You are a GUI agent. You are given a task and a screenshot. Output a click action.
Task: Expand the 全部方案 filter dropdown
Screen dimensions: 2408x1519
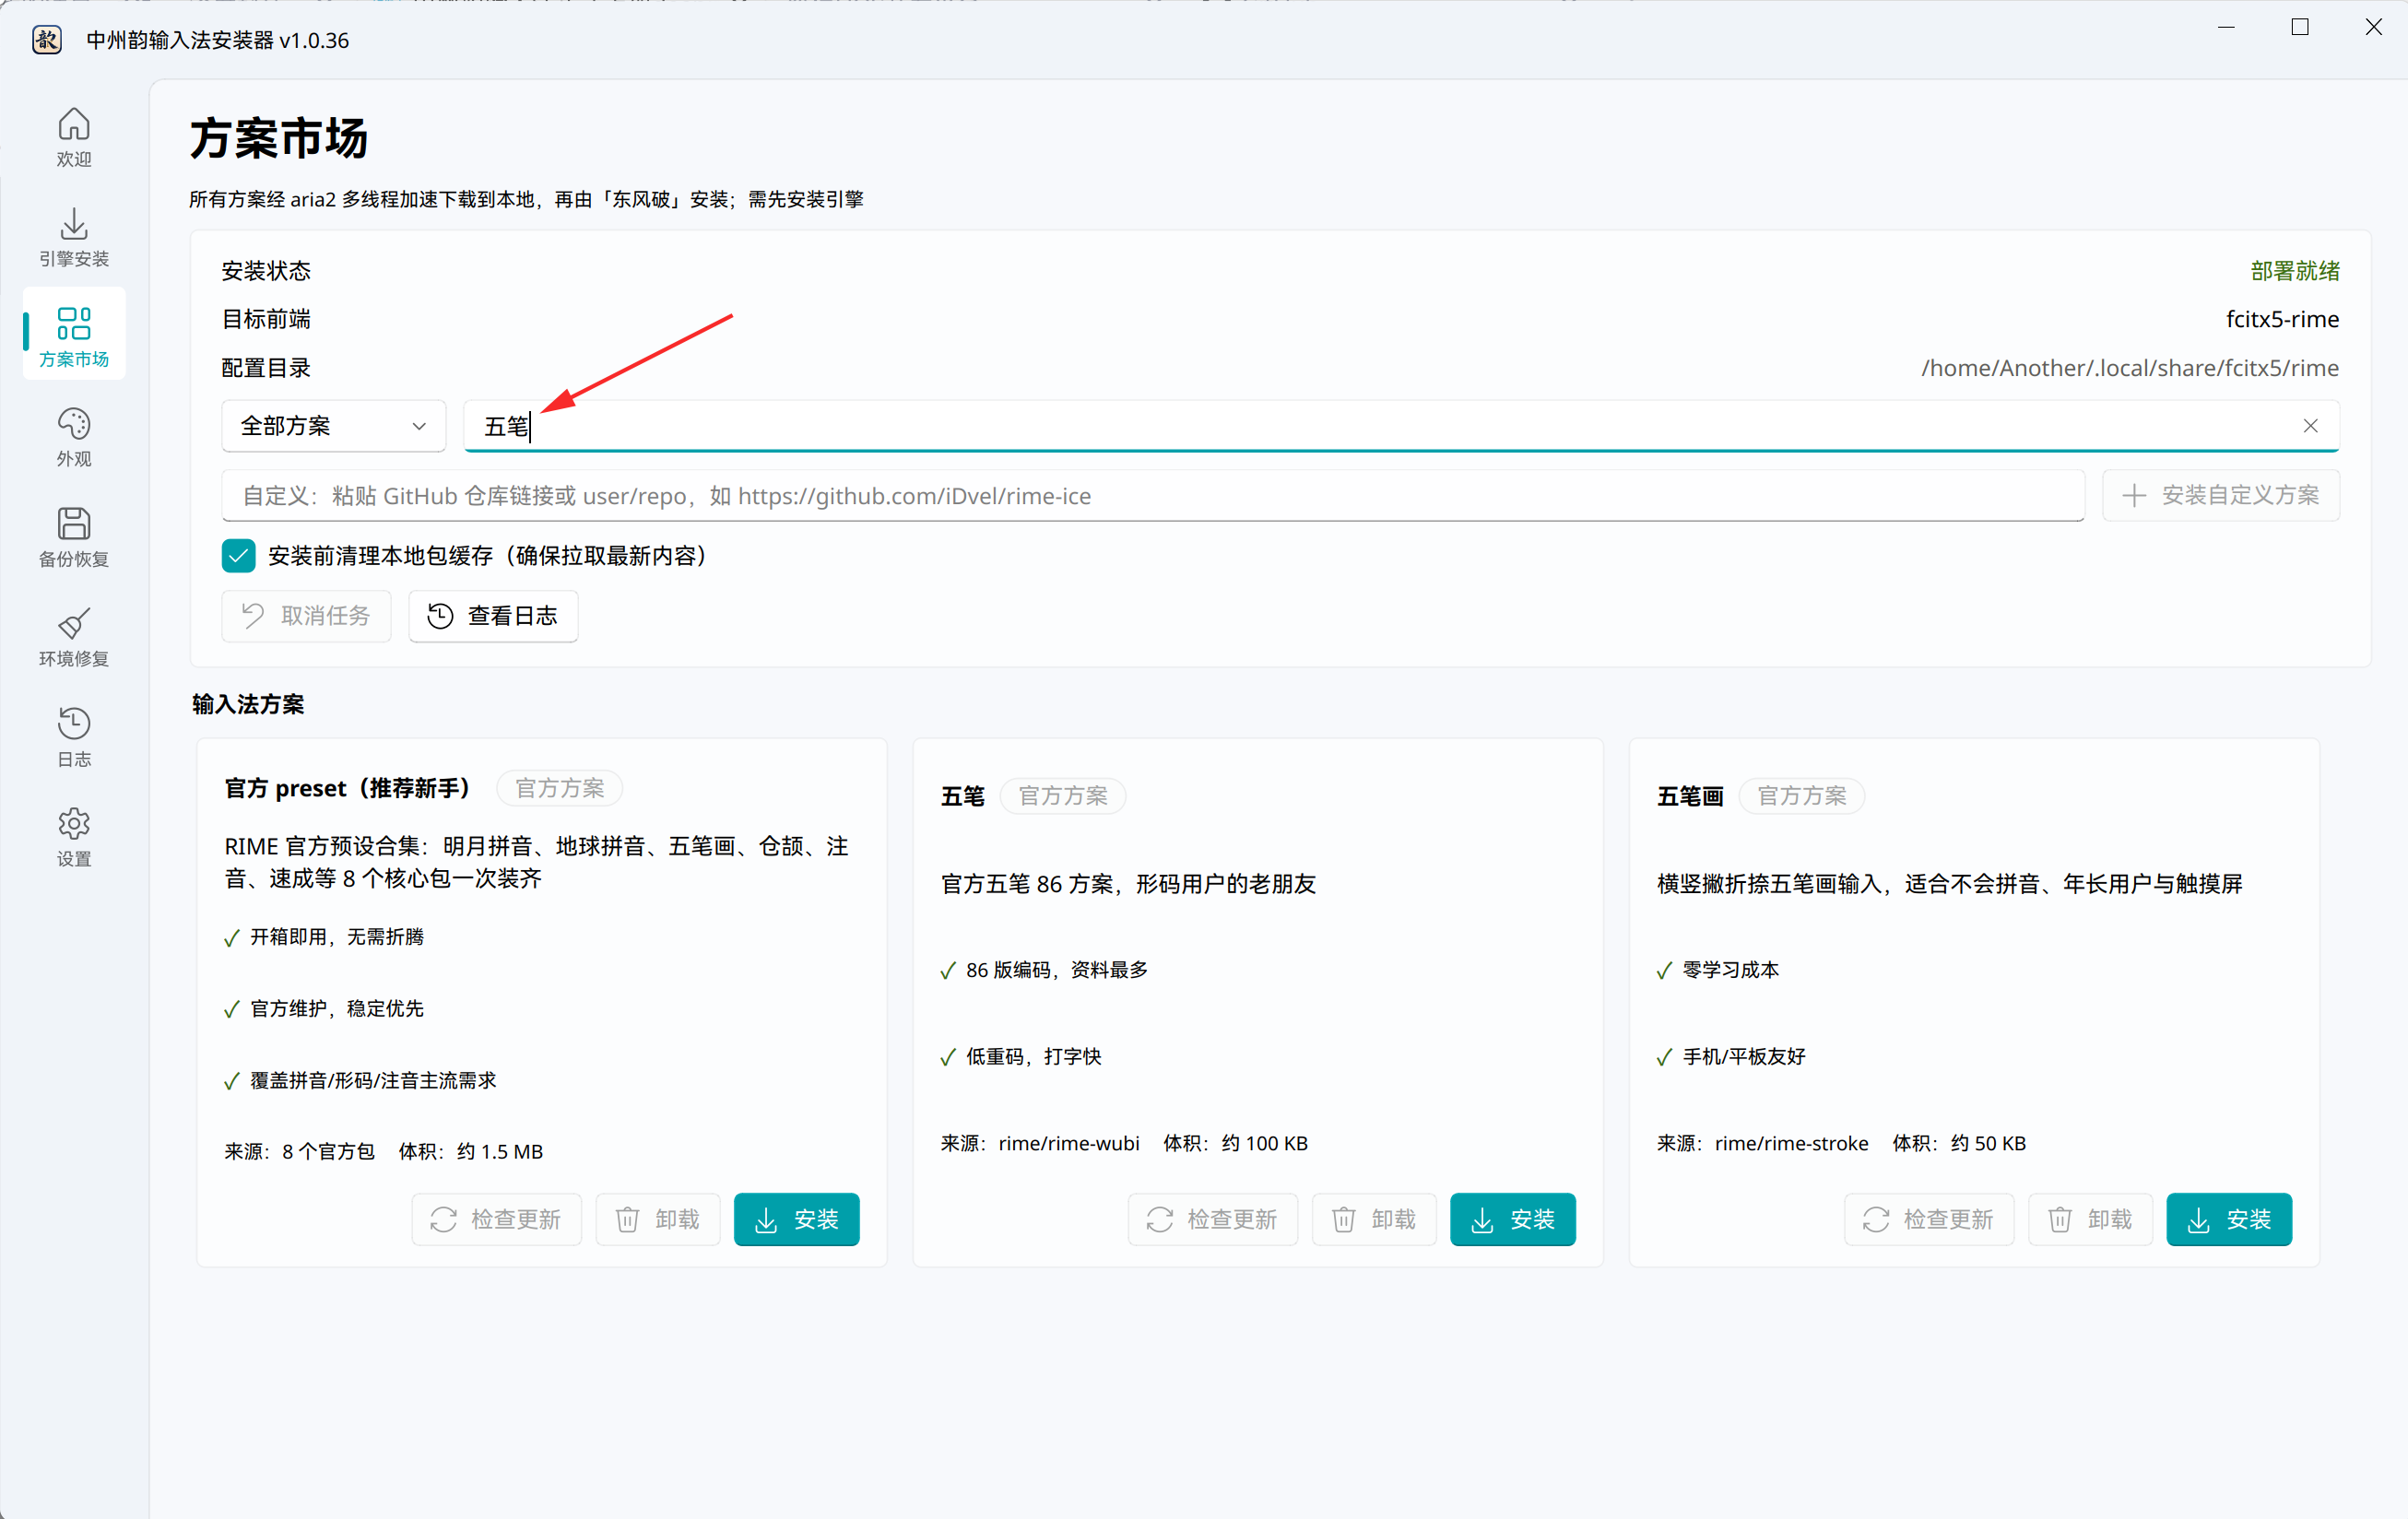(334, 426)
